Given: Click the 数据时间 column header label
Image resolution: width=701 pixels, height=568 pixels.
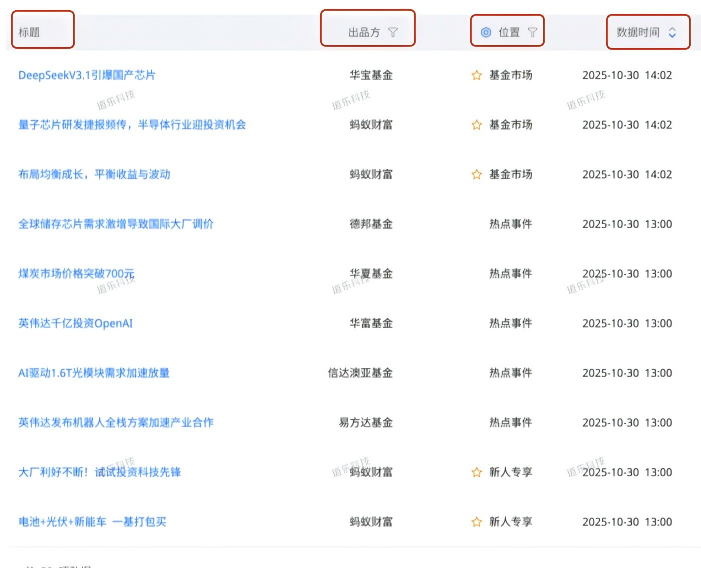Looking at the screenshot, I should [x=638, y=32].
